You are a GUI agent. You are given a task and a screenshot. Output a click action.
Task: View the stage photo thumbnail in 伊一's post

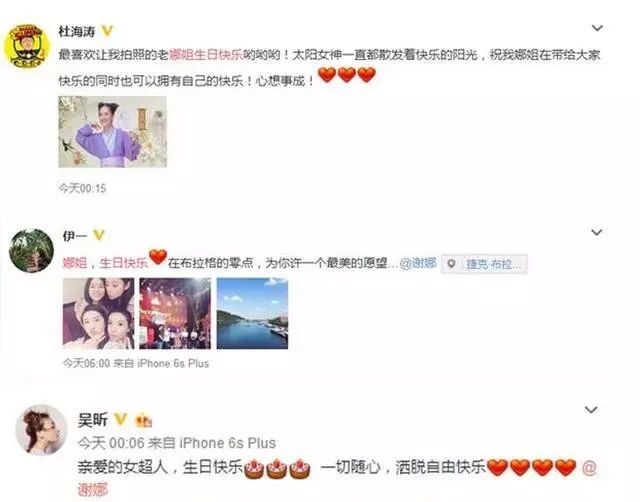click(x=175, y=313)
